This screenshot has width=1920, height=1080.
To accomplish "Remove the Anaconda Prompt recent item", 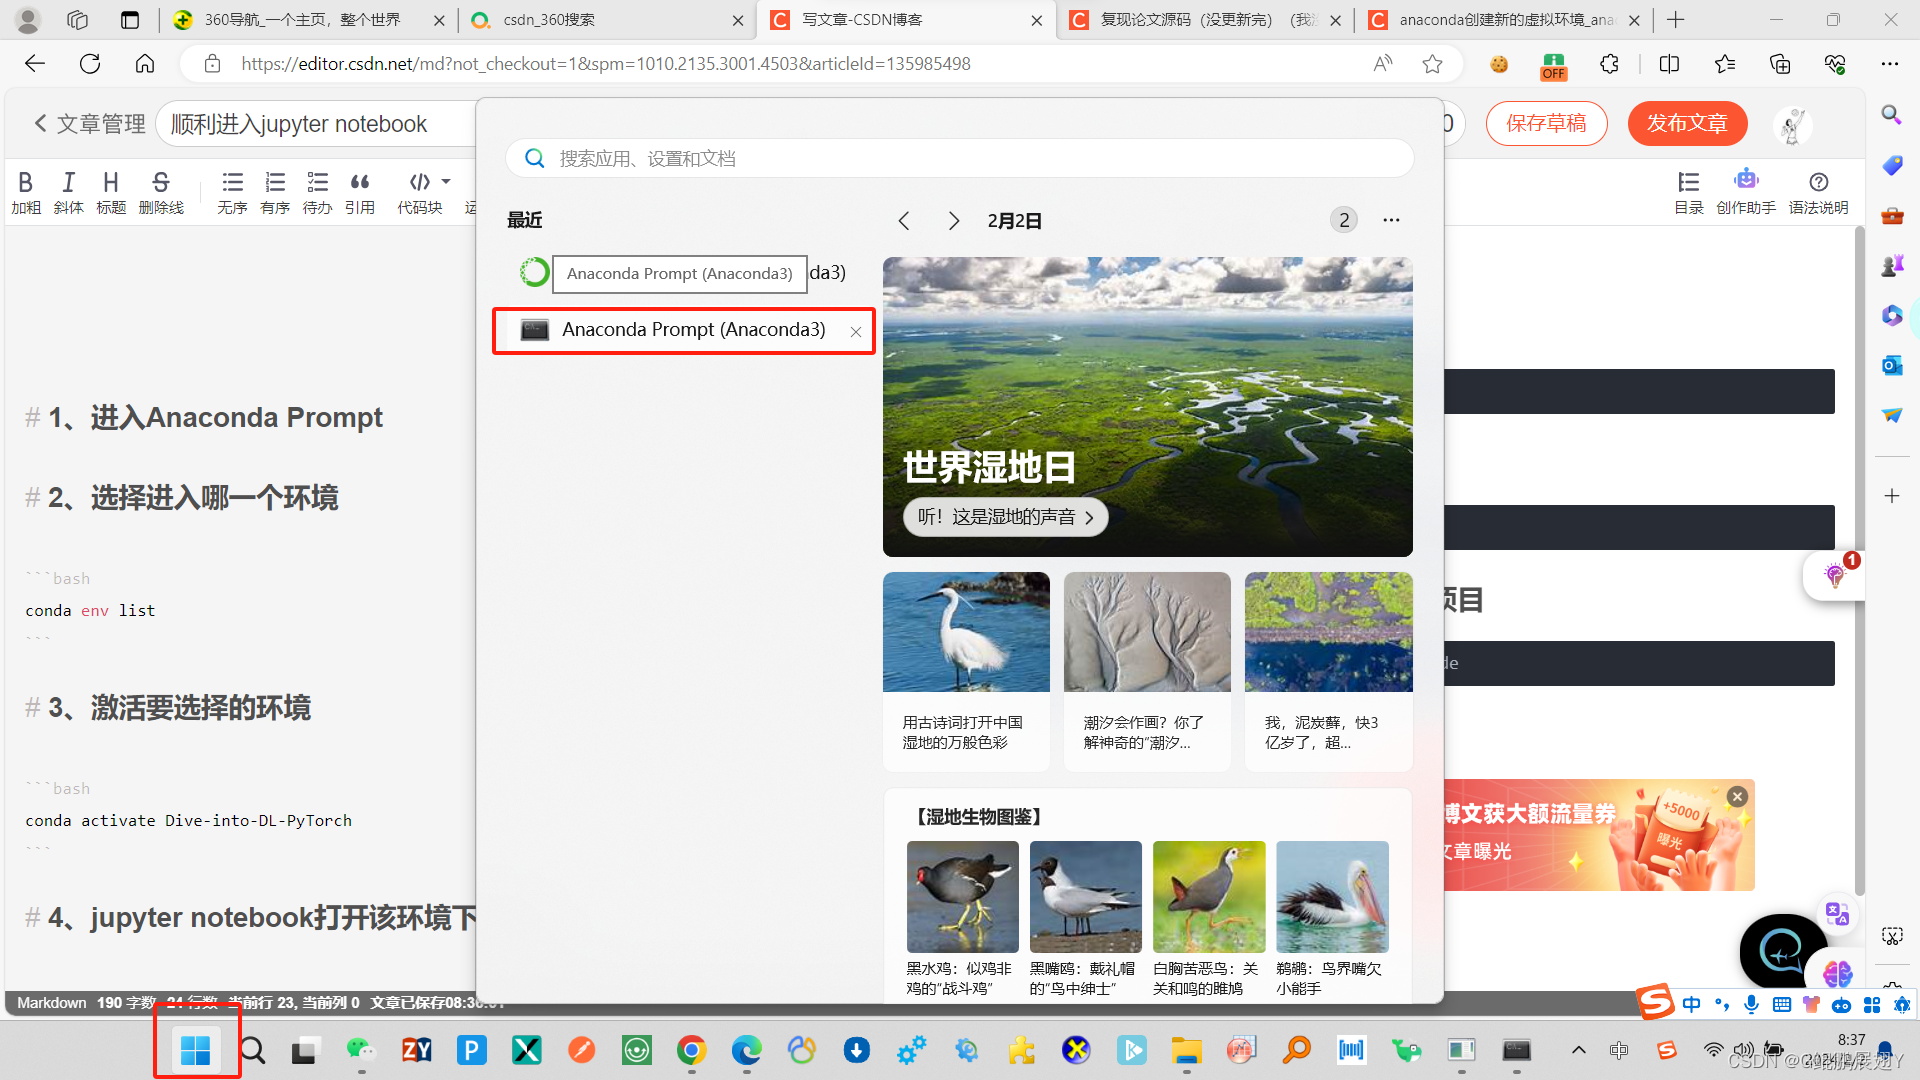I will point(856,332).
